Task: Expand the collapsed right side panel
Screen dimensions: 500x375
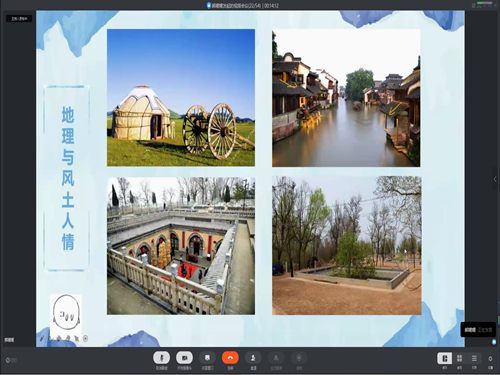Action: [495, 179]
